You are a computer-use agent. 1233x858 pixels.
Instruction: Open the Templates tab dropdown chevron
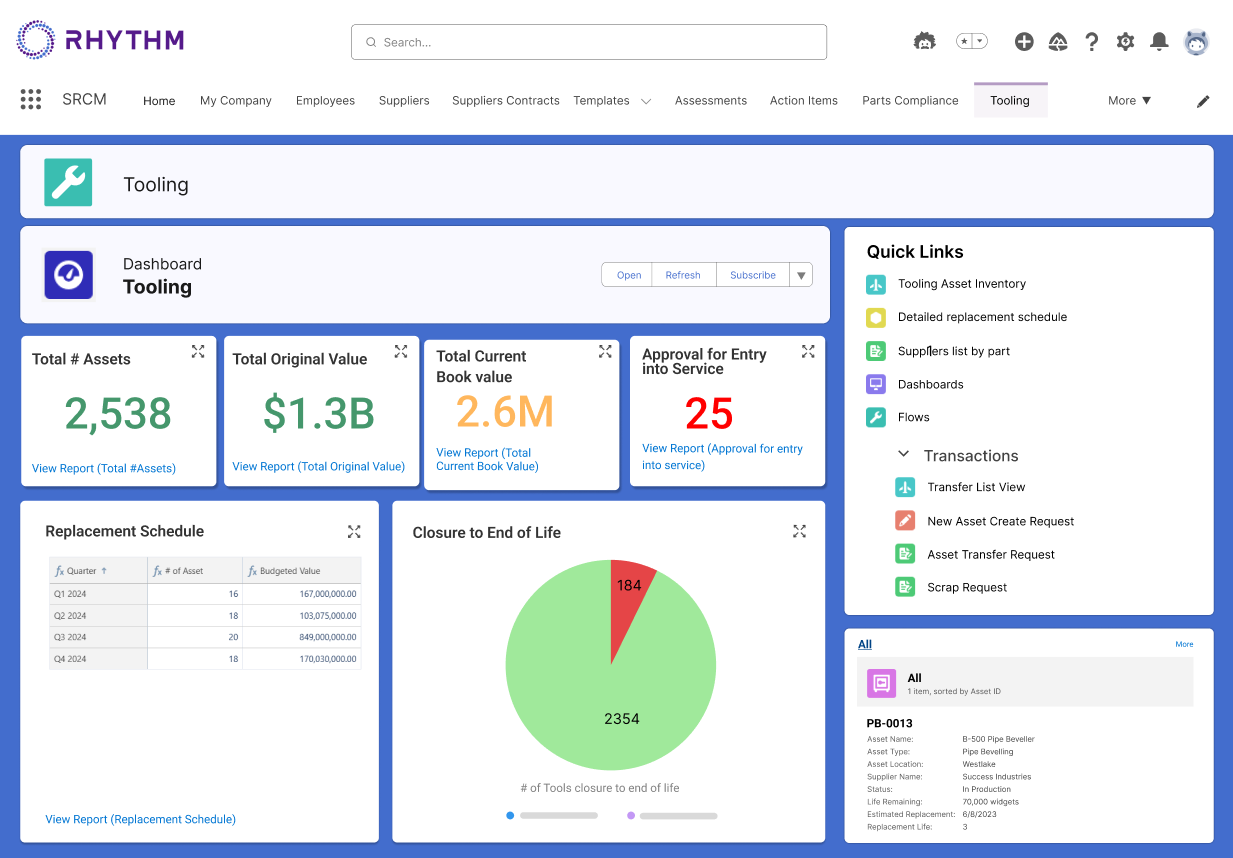coord(646,101)
